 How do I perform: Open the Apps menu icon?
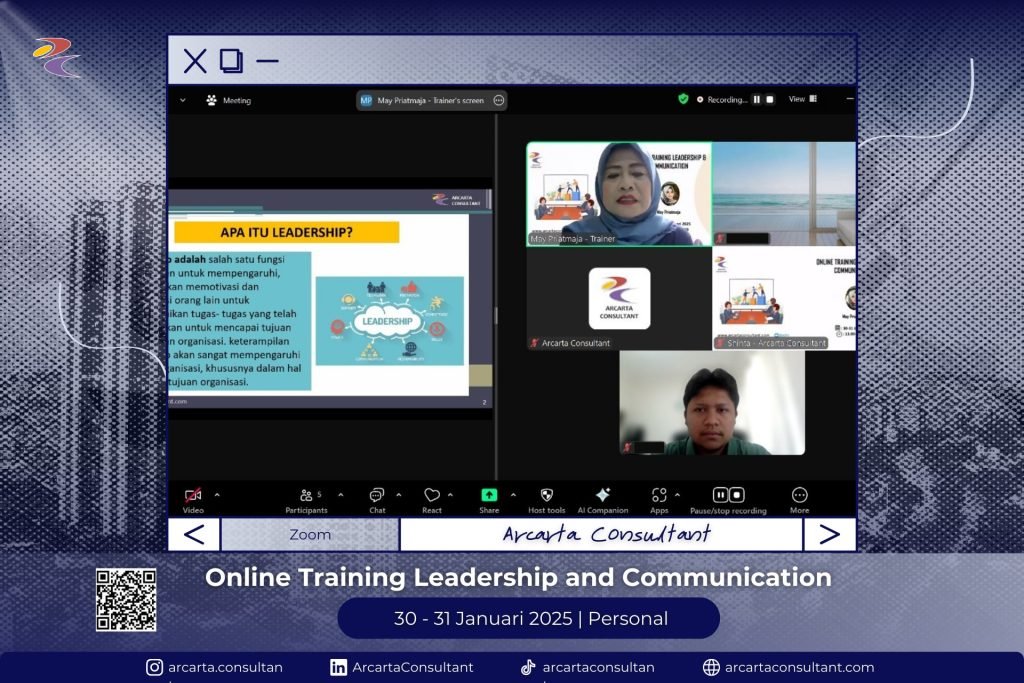658,496
